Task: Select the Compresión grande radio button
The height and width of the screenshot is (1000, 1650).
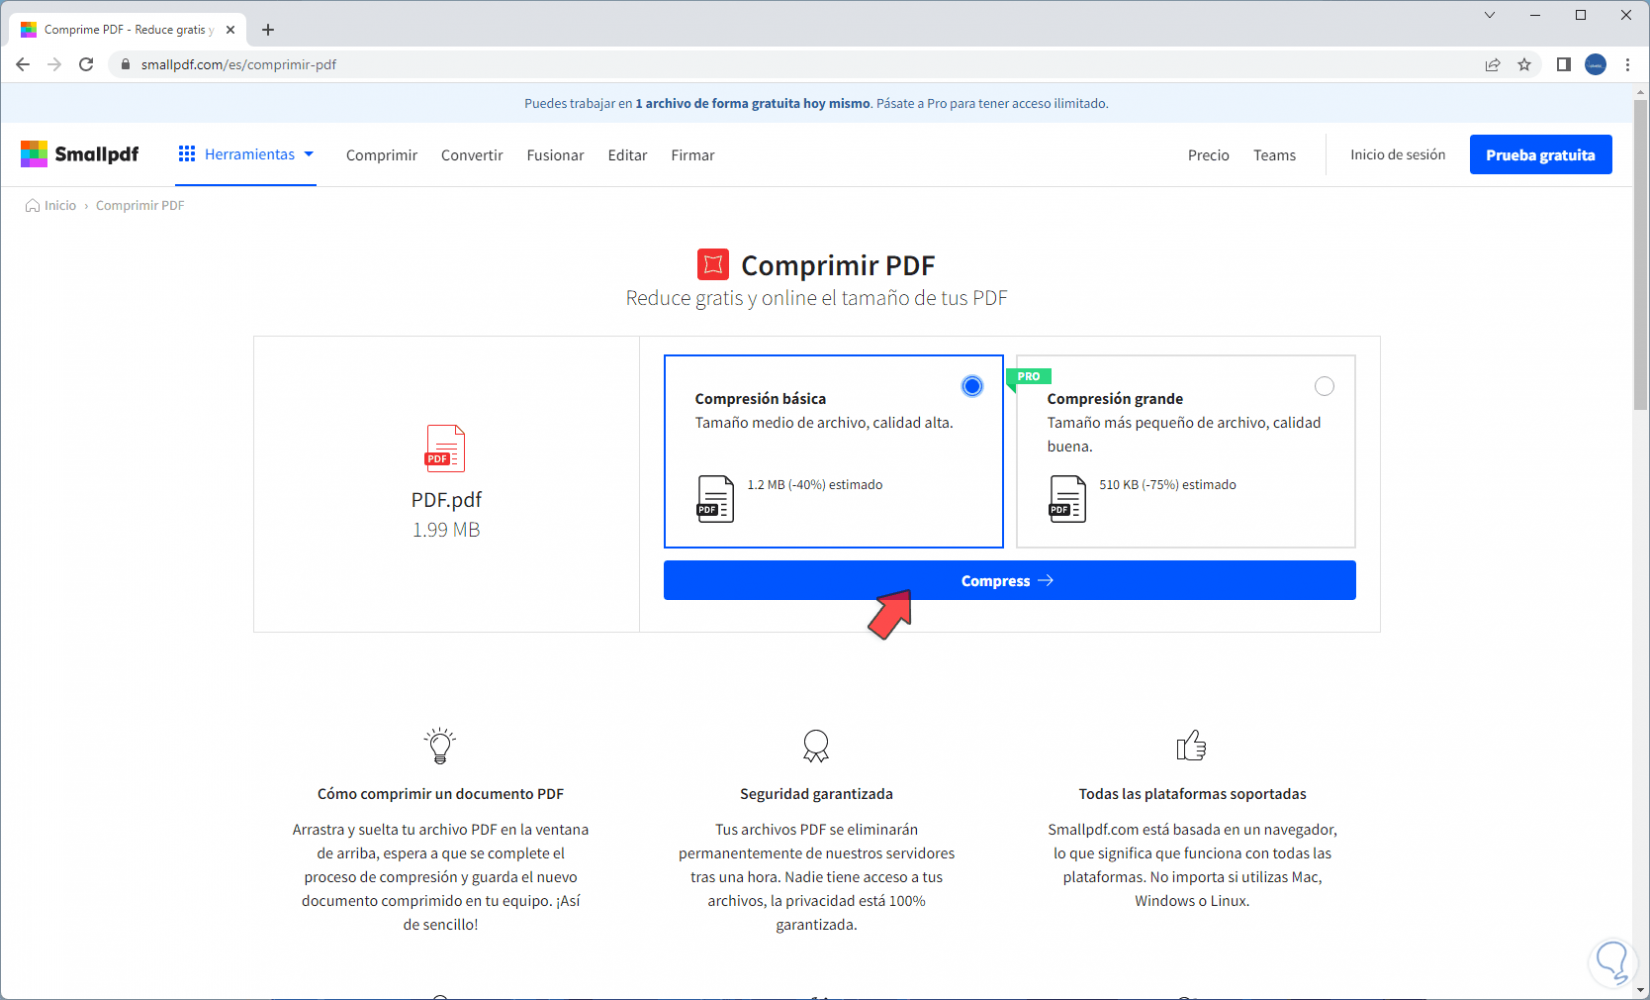Action: pos(1324,386)
